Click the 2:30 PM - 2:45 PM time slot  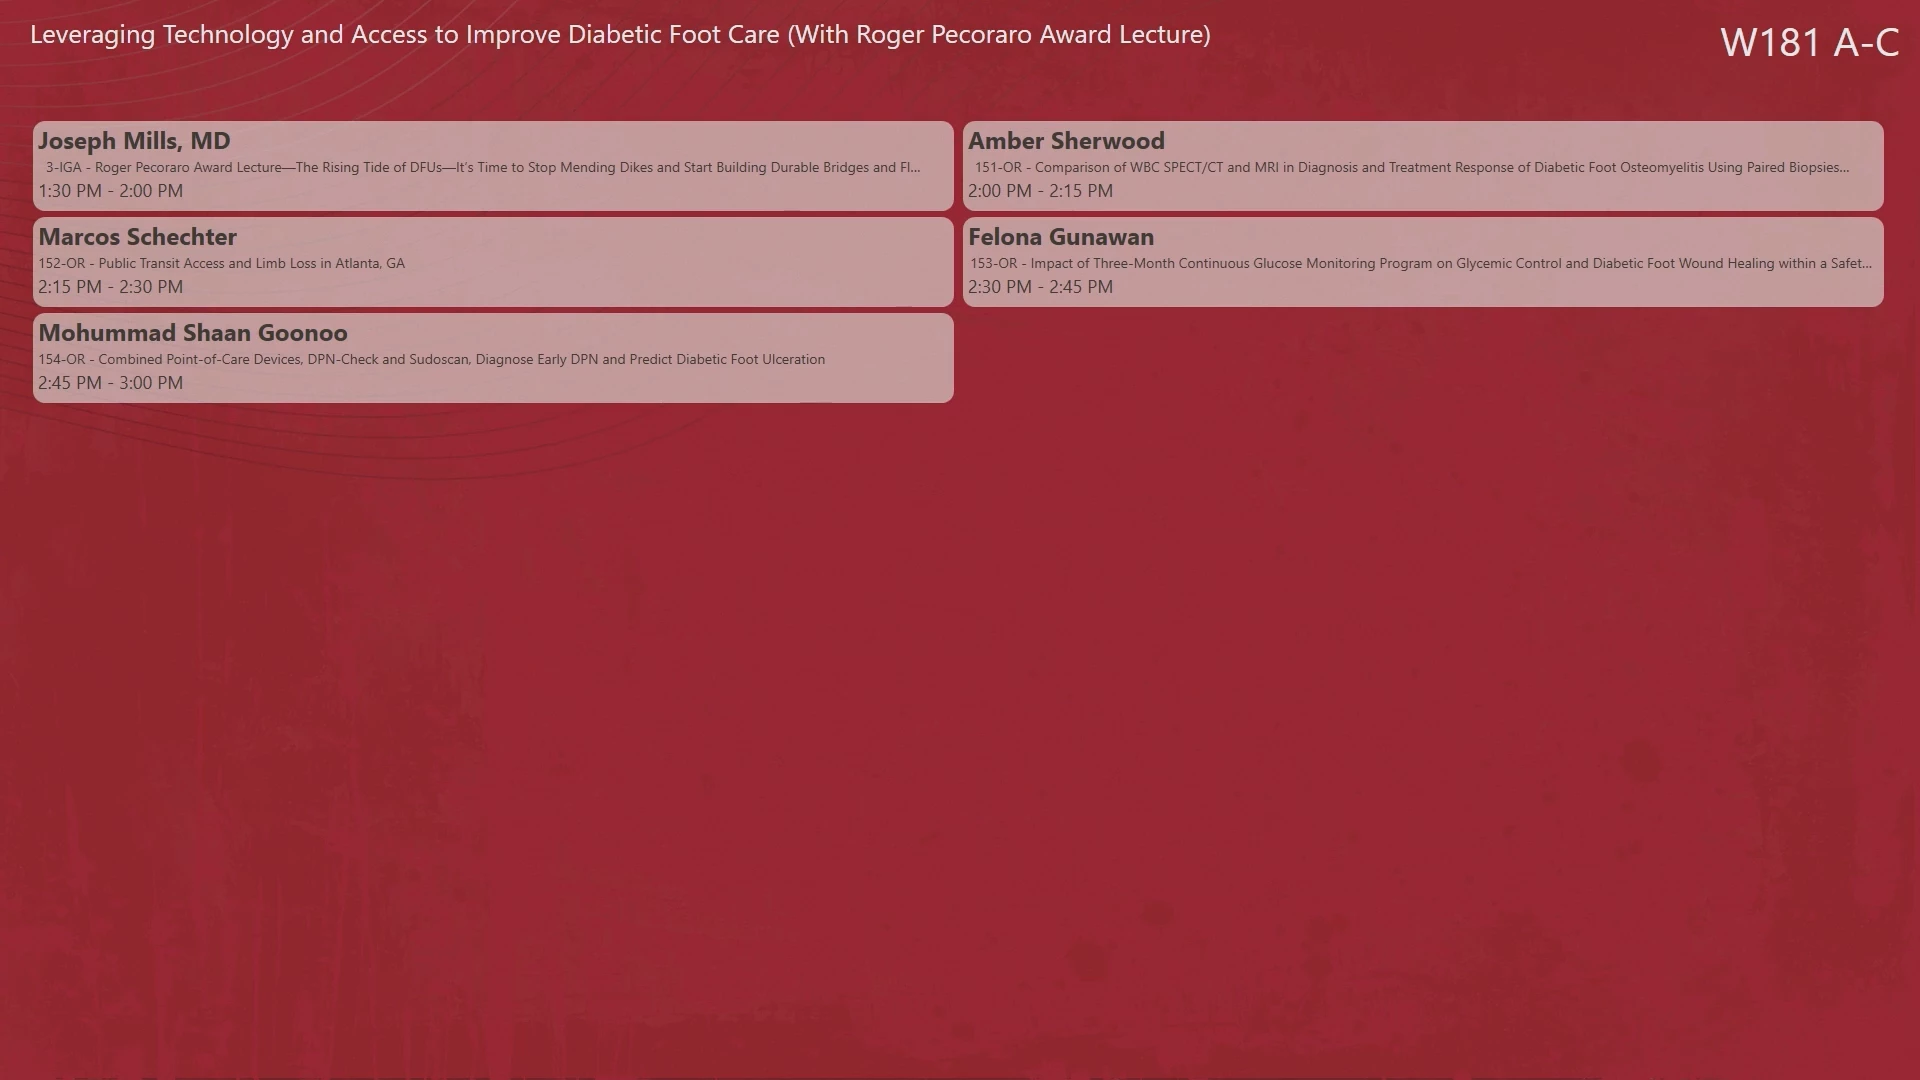pyautogui.click(x=1040, y=287)
